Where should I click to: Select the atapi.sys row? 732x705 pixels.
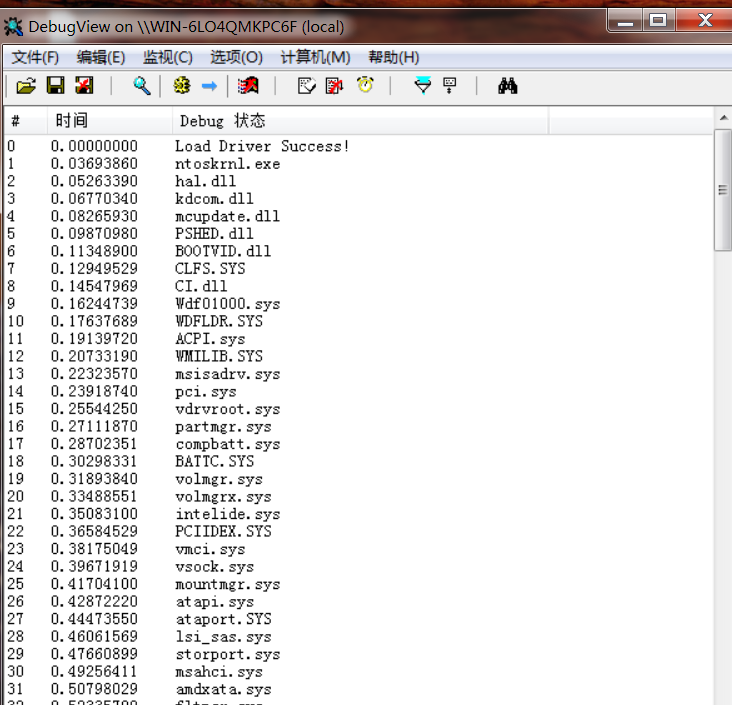359,601
